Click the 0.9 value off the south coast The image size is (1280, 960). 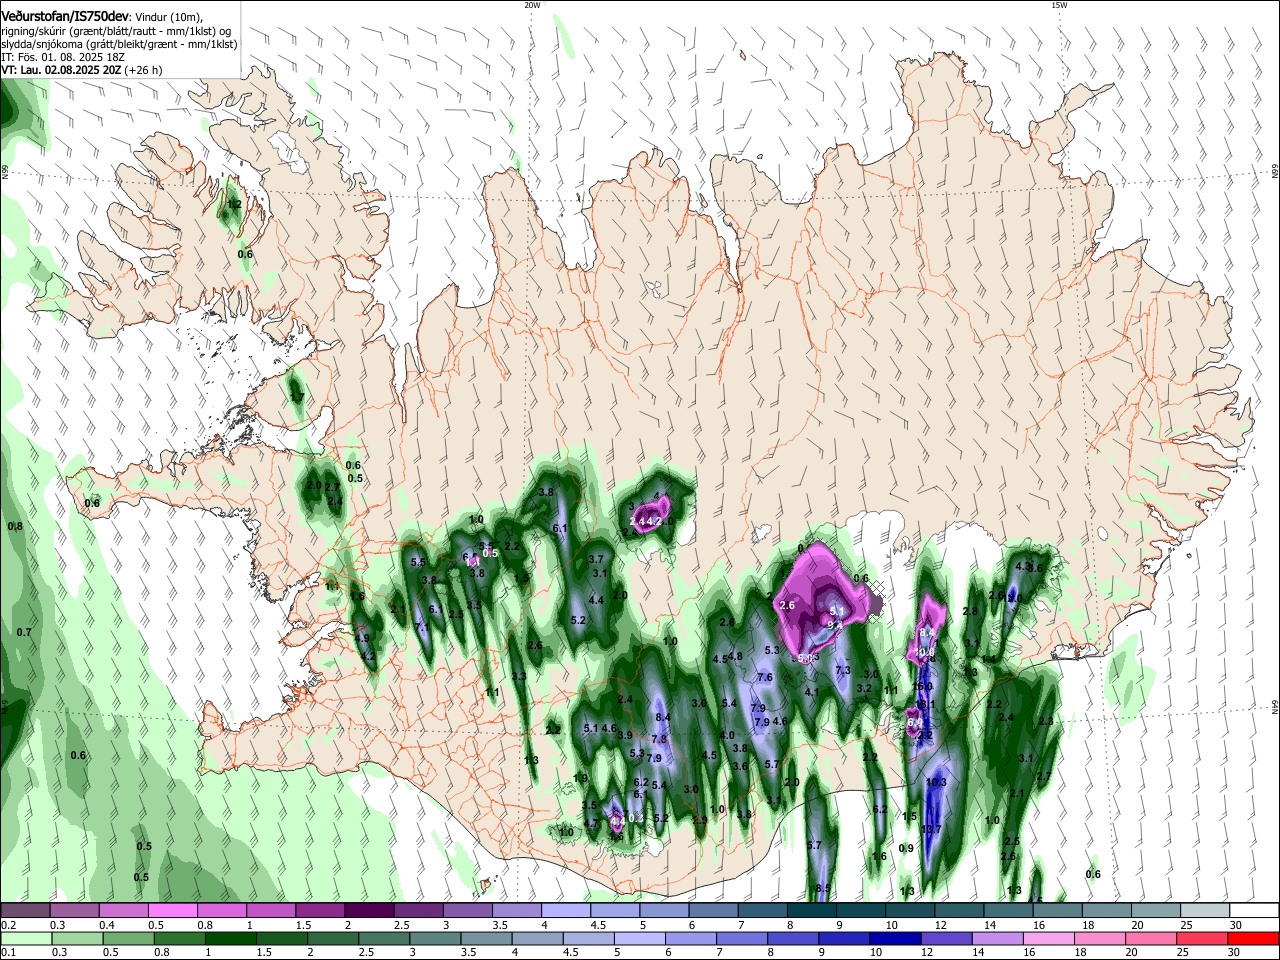click(x=906, y=848)
